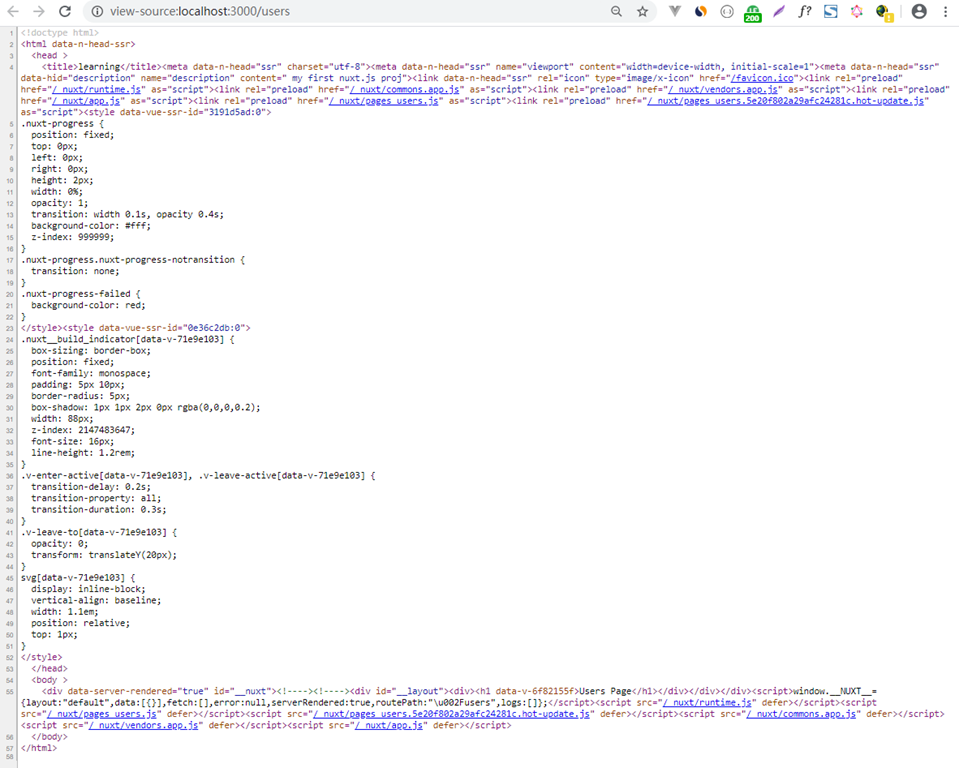Open the site information icon in address bar

(x=97, y=11)
